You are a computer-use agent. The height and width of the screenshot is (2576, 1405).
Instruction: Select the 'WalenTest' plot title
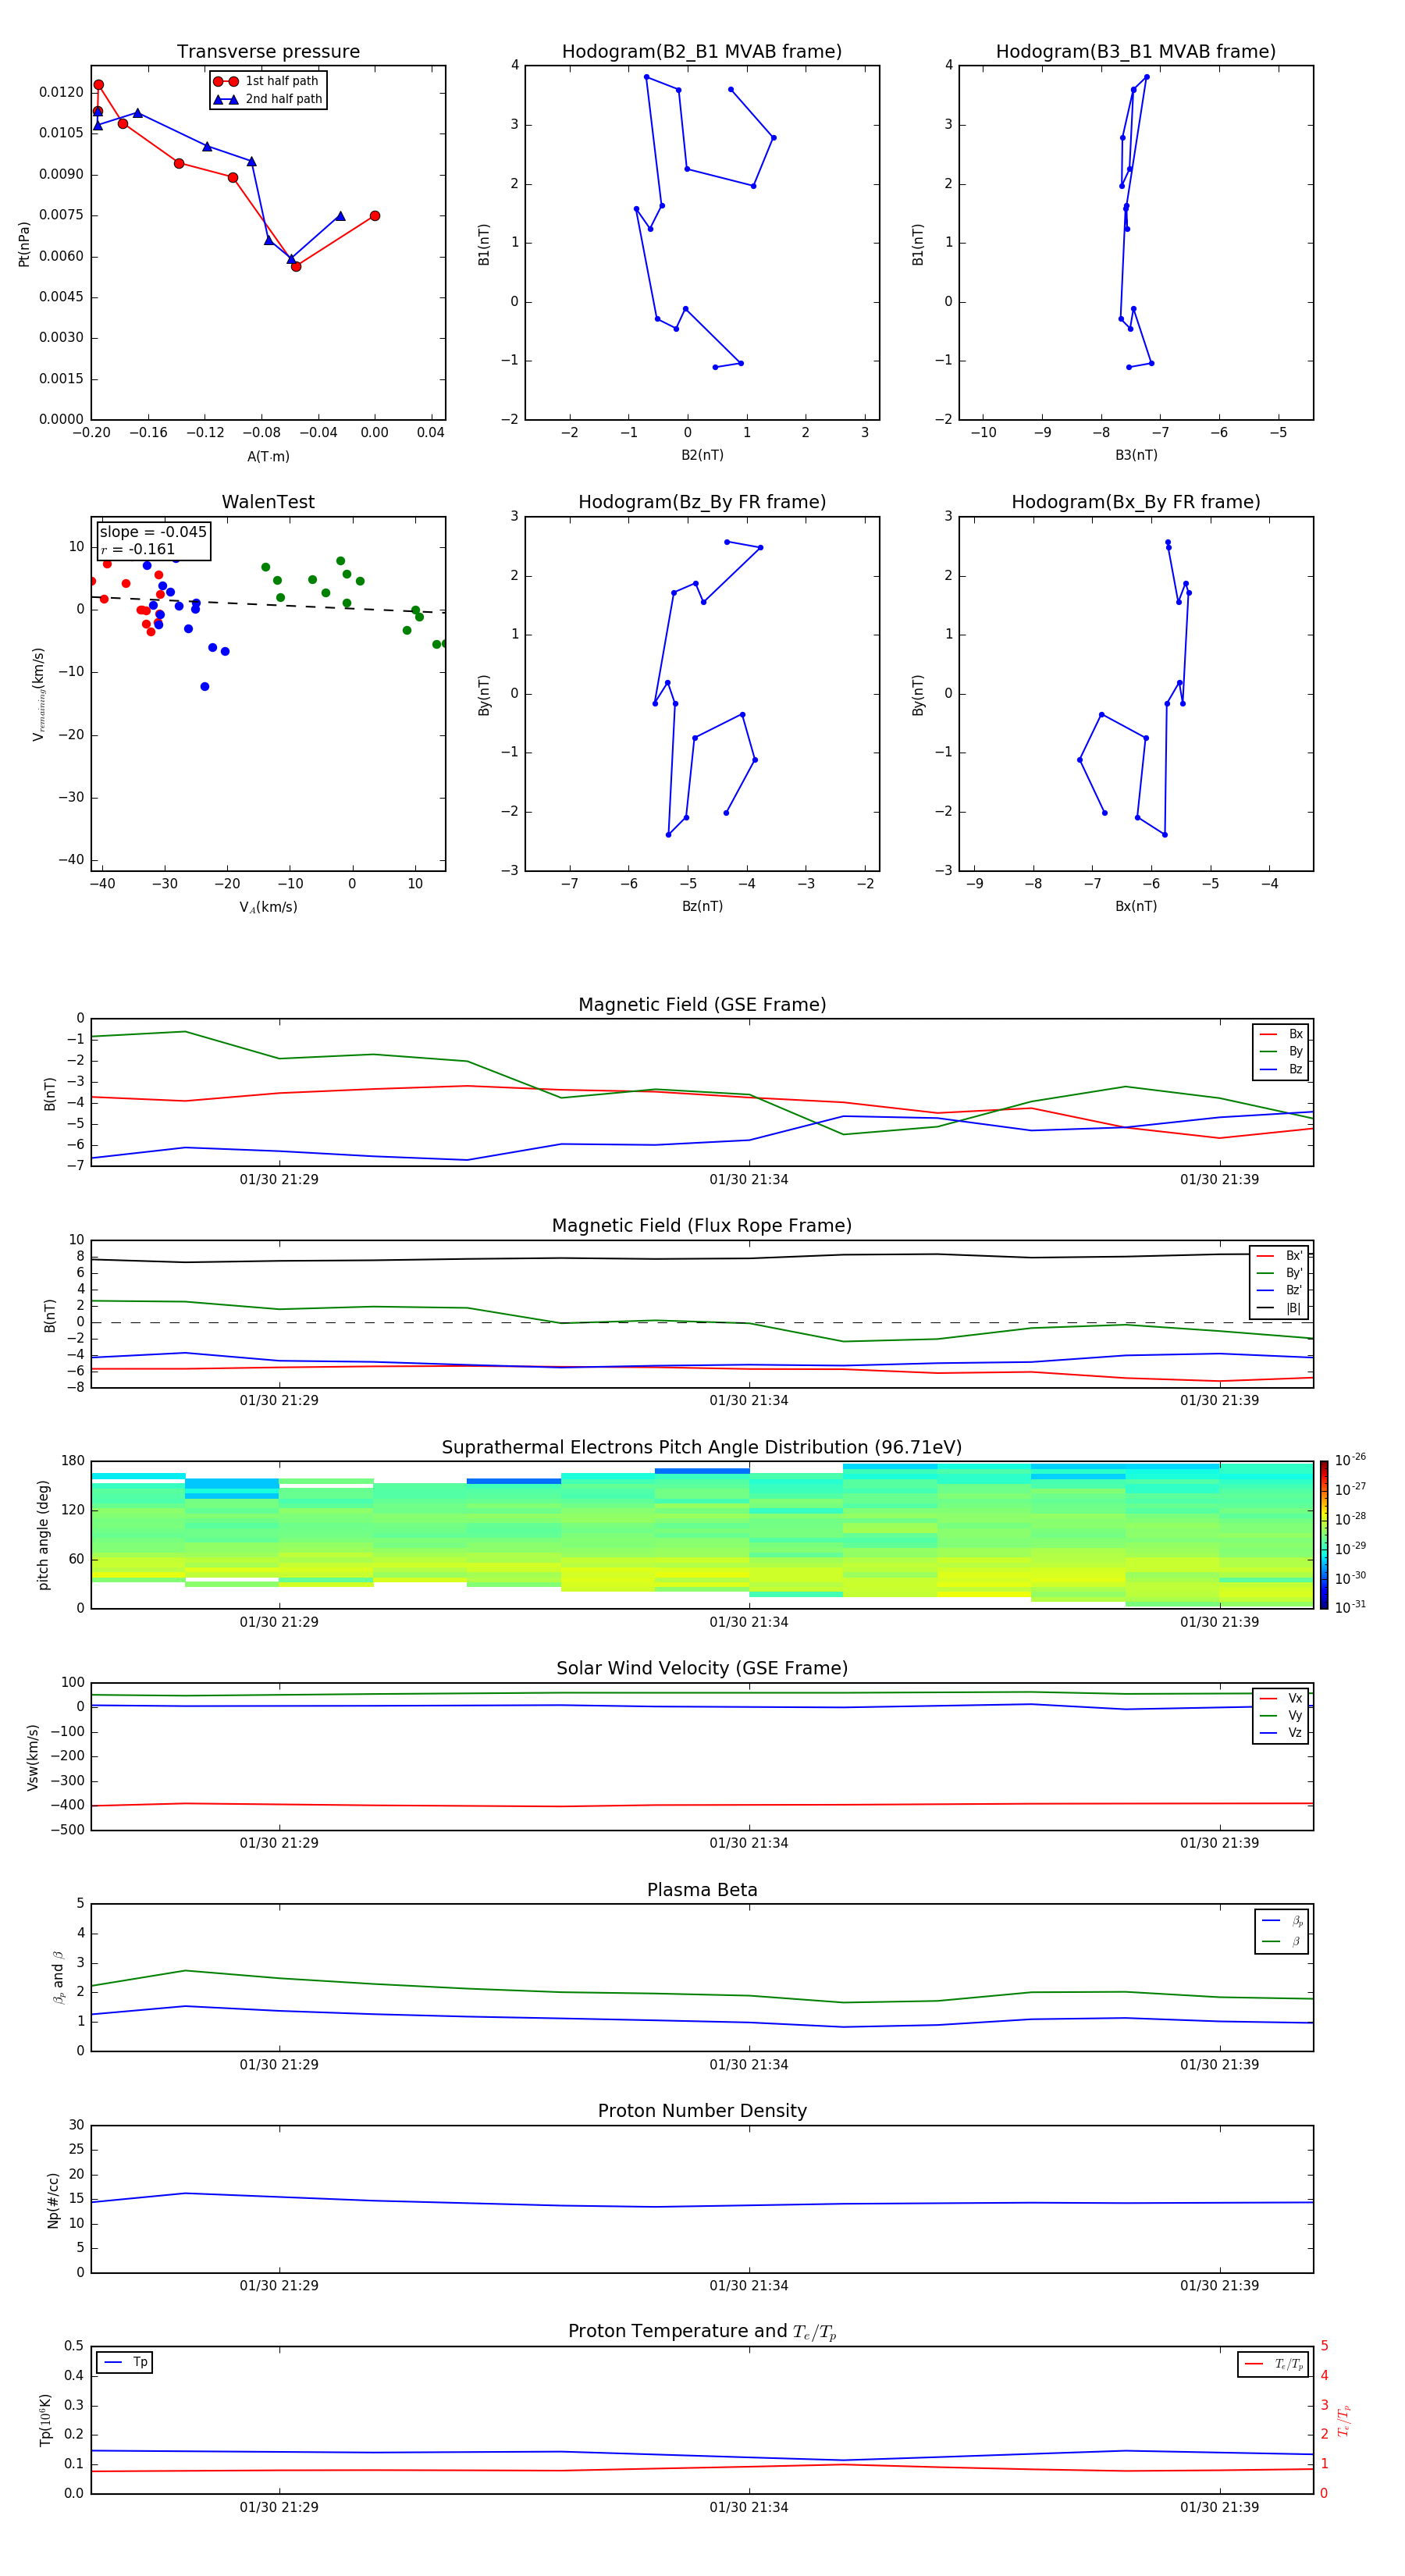coord(268,502)
